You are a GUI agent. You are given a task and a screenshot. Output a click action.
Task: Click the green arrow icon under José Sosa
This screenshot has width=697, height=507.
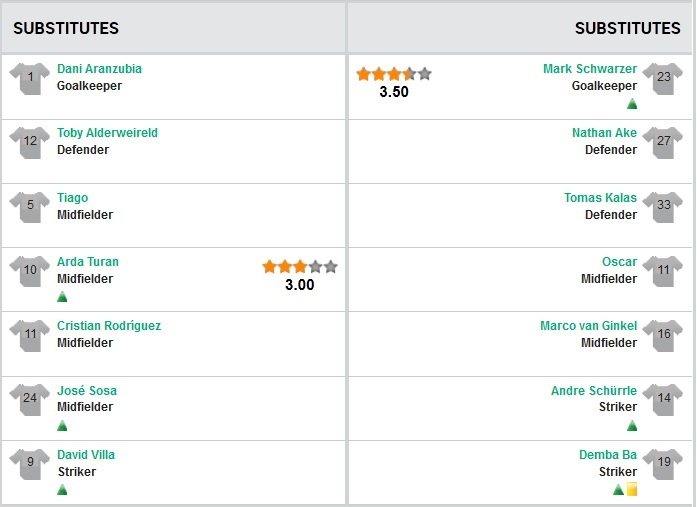coord(62,425)
